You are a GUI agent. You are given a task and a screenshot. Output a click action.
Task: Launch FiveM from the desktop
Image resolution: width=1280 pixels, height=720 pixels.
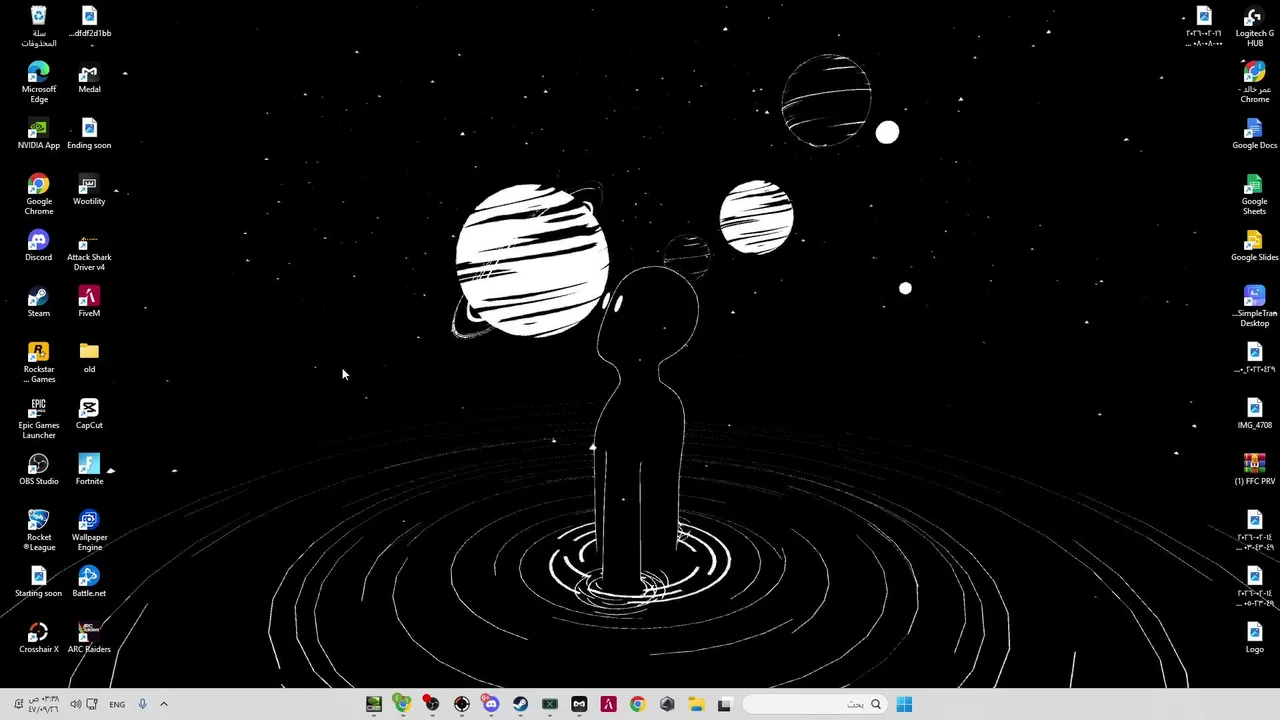tap(89, 302)
